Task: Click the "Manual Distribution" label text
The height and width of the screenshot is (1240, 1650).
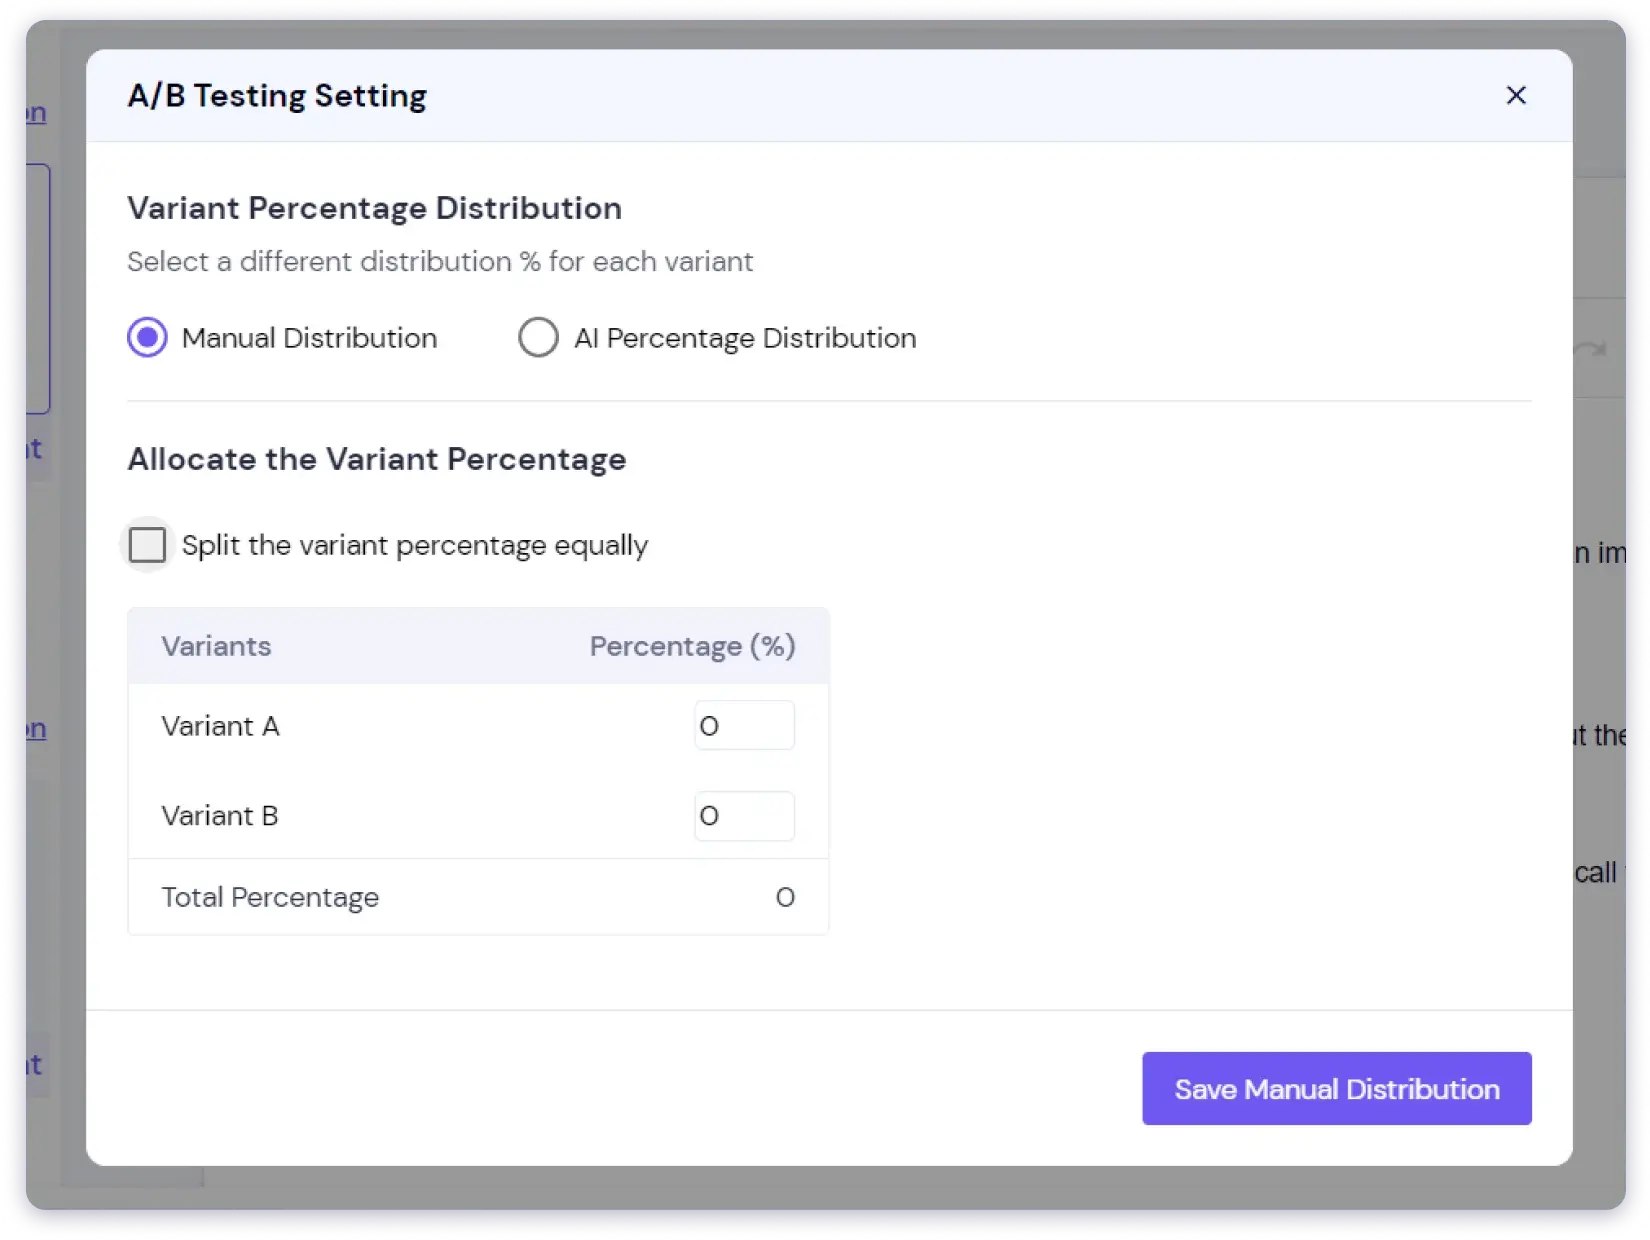Action: tap(309, 338)
